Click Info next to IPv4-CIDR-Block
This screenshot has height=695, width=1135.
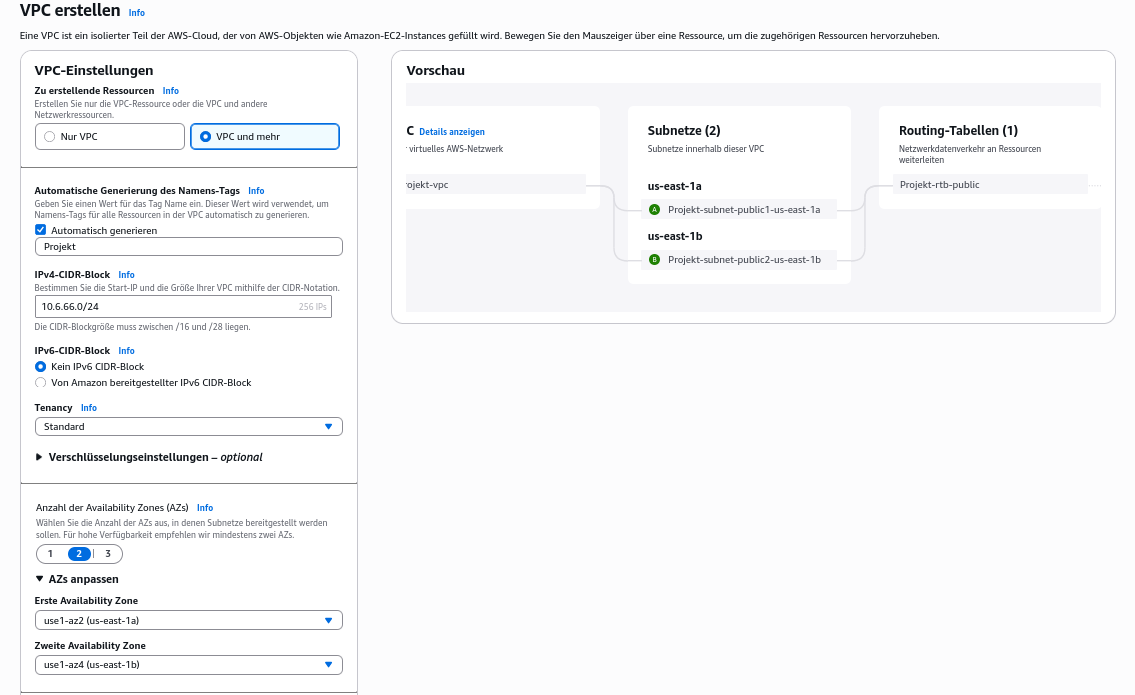(x=127, y=274)
